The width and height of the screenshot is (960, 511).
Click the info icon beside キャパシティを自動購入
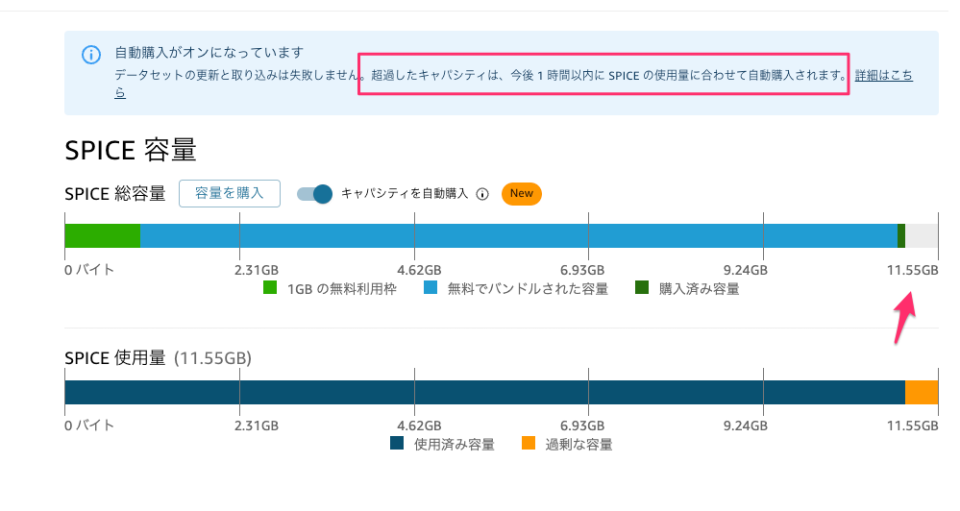[x=482, y=194]
